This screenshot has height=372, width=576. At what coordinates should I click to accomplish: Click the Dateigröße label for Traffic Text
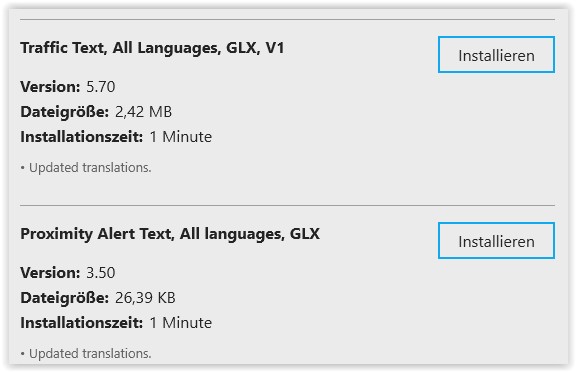pyautogui.click(x=65, y=112)
